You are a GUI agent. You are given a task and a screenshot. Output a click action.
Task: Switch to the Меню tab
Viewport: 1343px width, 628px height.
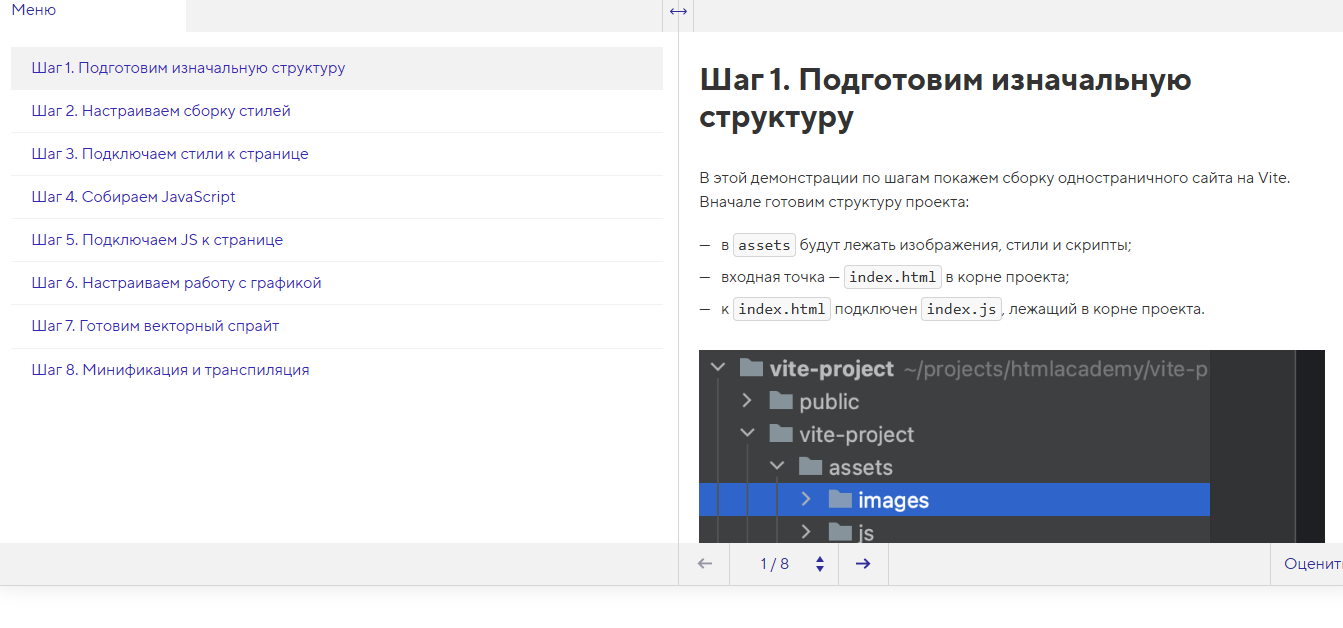pyautogui.click(x=34, y=10)
